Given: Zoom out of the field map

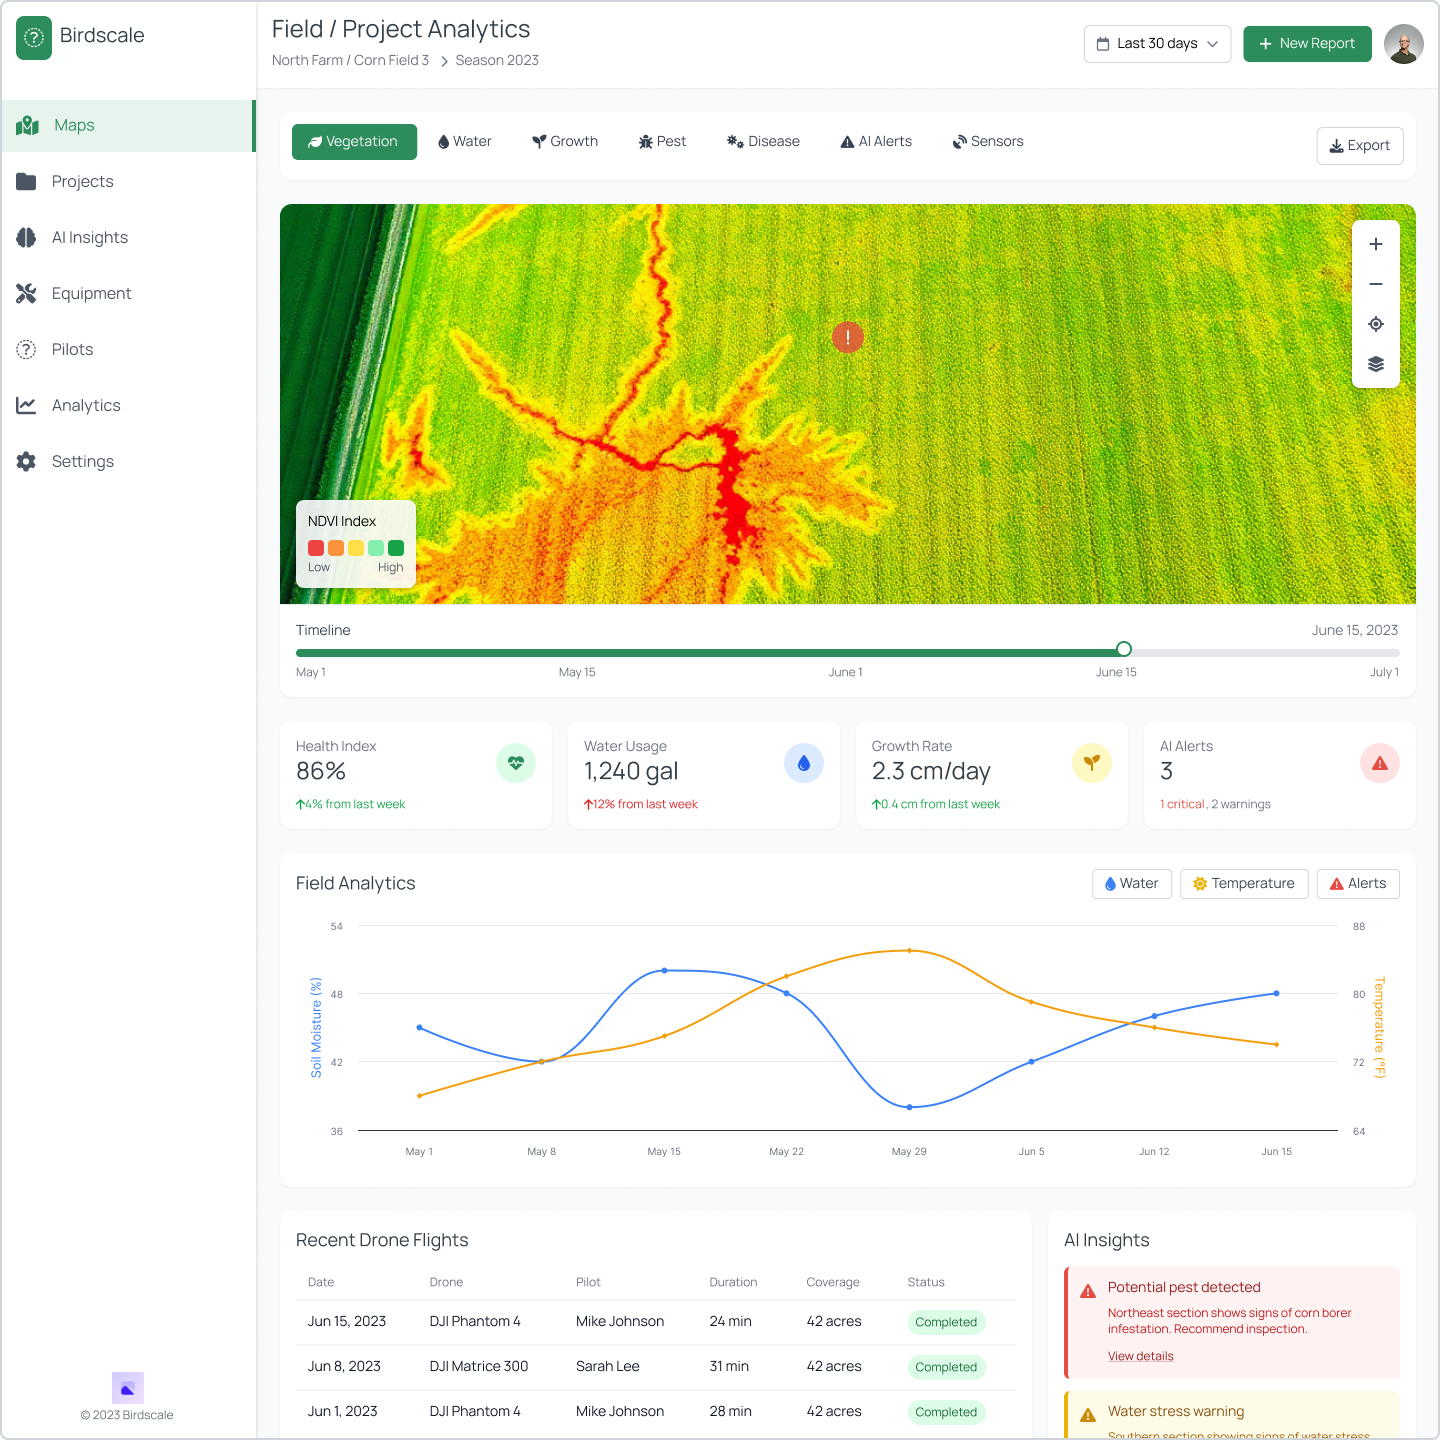Looking at the screenshot, I should 1376,284.
